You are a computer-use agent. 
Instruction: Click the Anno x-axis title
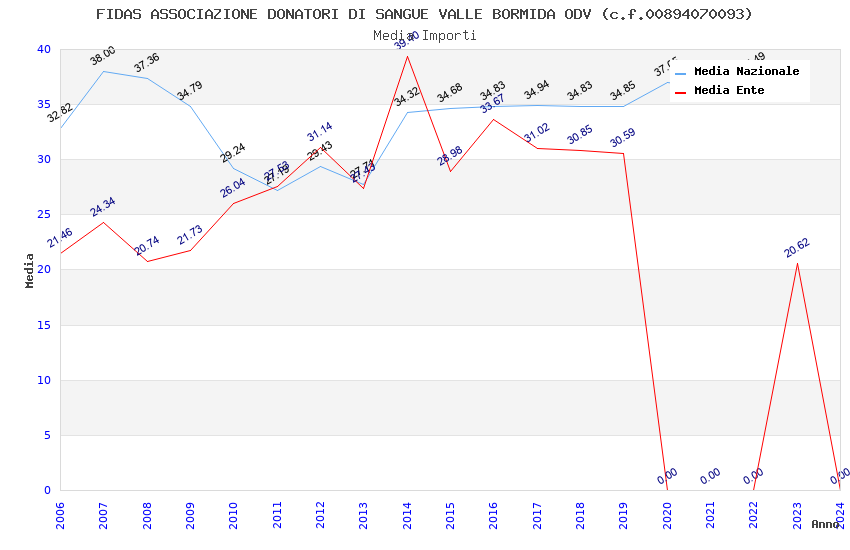tap(825, 524)
